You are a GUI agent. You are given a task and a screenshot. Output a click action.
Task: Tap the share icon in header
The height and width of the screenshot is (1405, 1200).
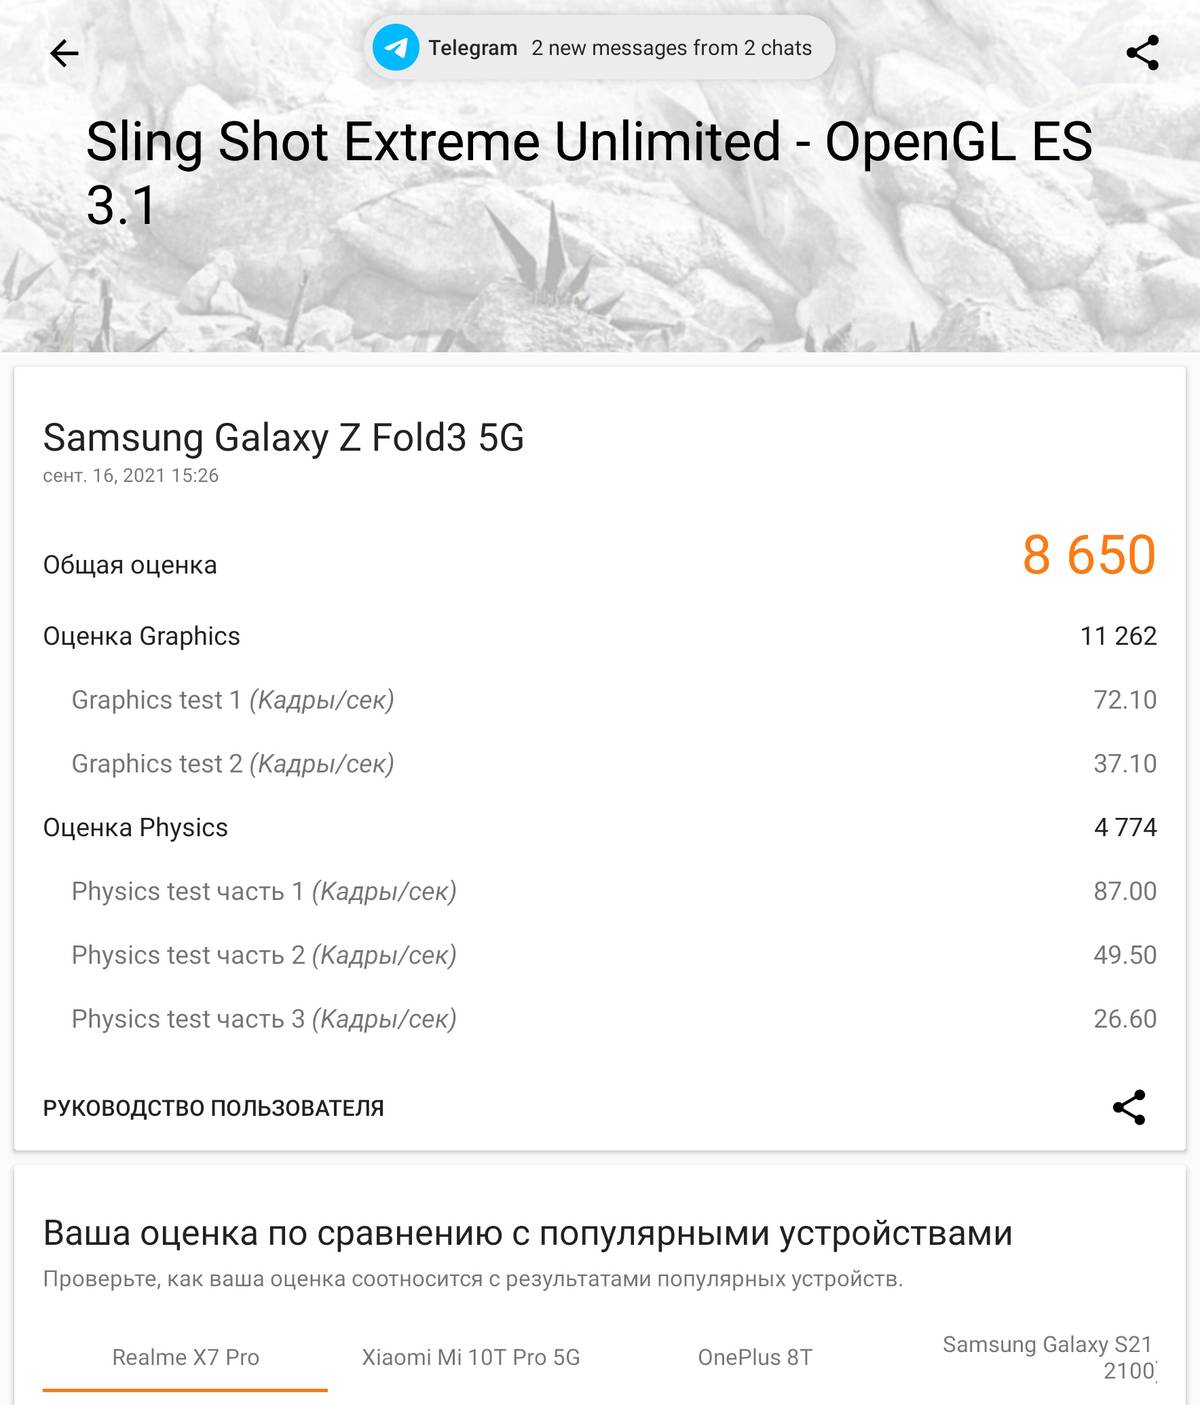tap(1142, 53)
